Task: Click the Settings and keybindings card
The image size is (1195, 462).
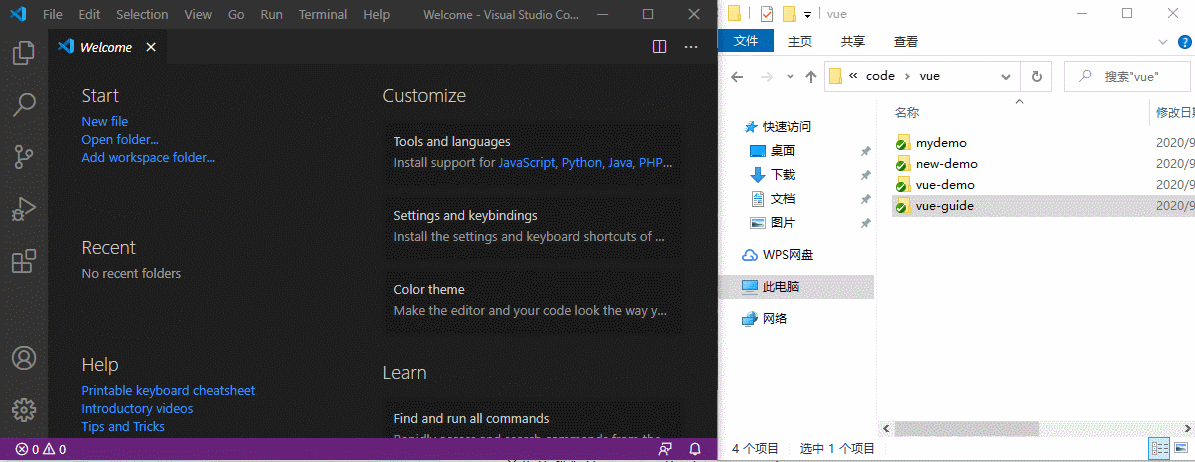Action: [533, 226]
